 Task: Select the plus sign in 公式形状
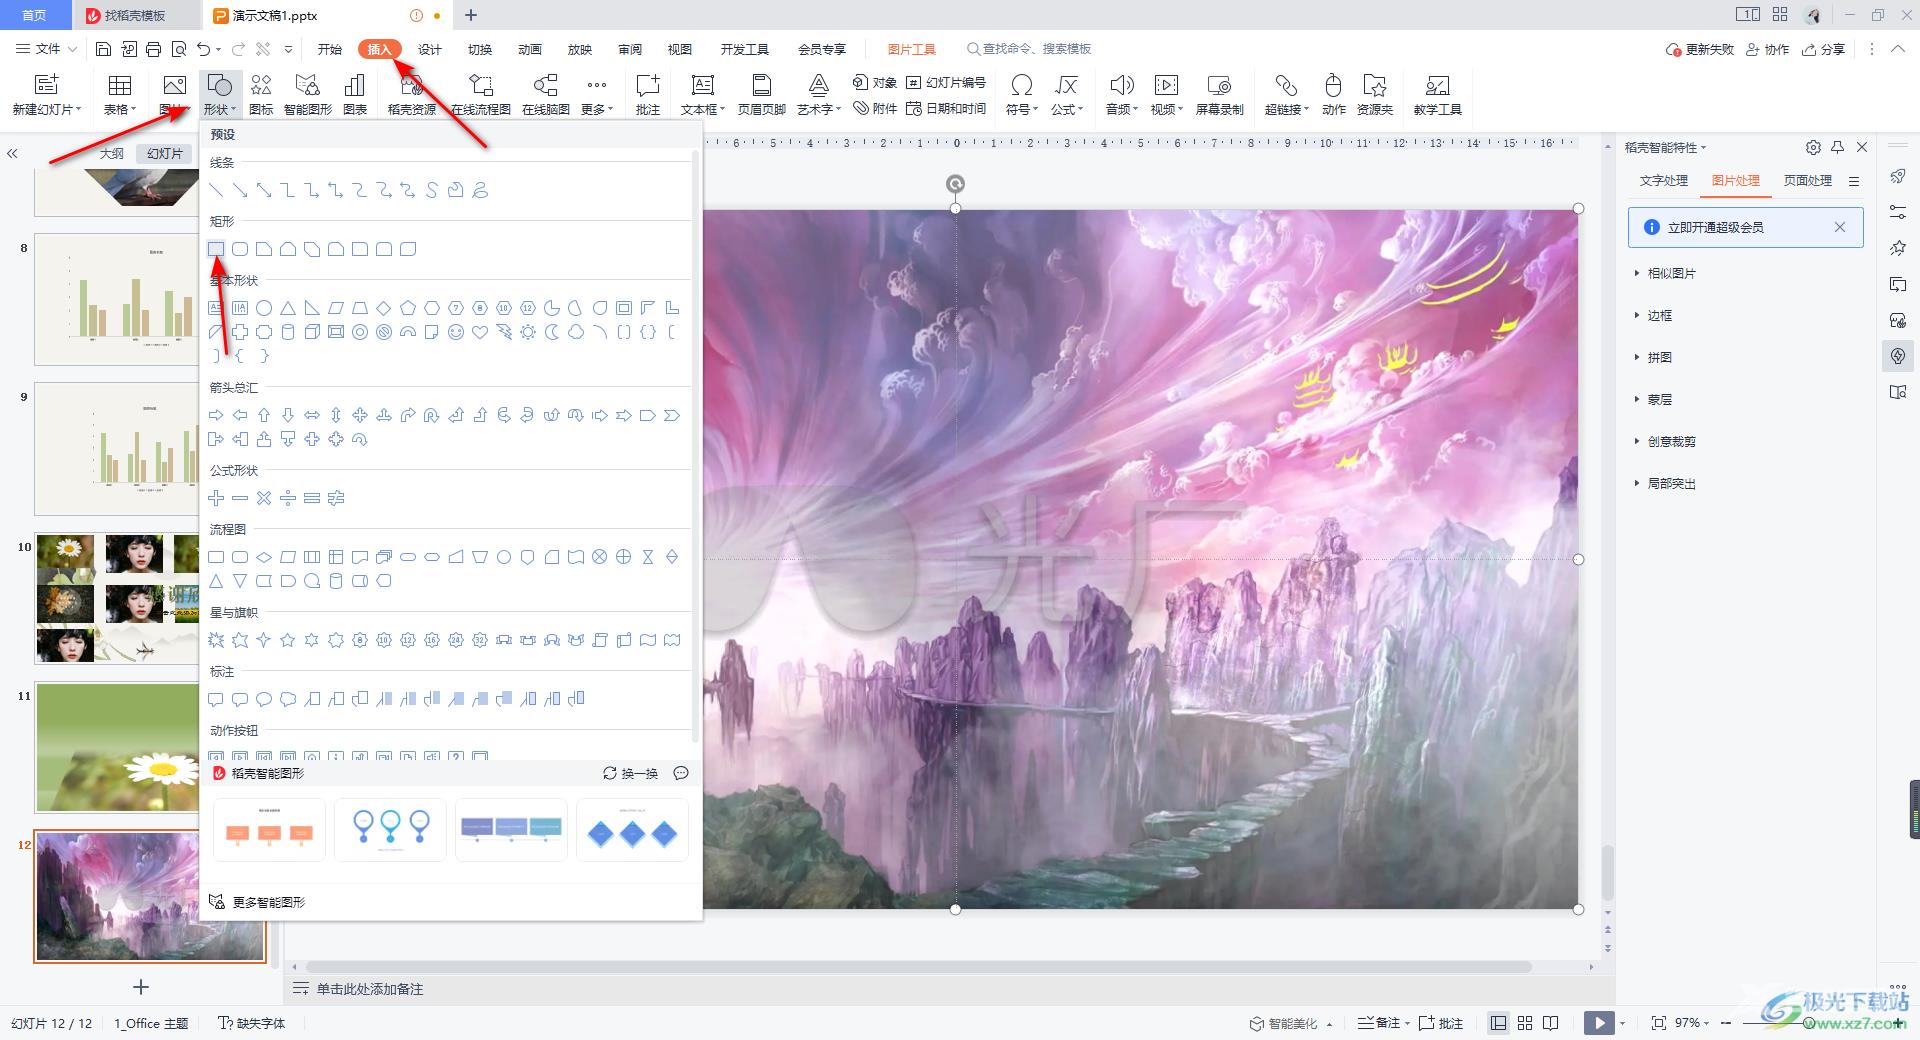[216, 498]
